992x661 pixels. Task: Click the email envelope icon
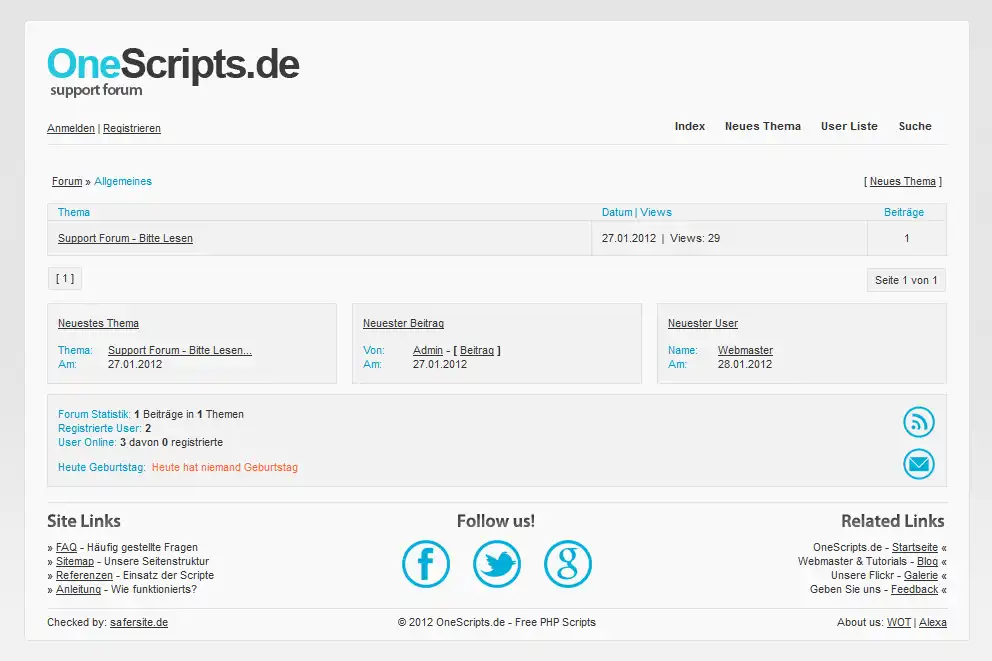click(x=919, y=464)
